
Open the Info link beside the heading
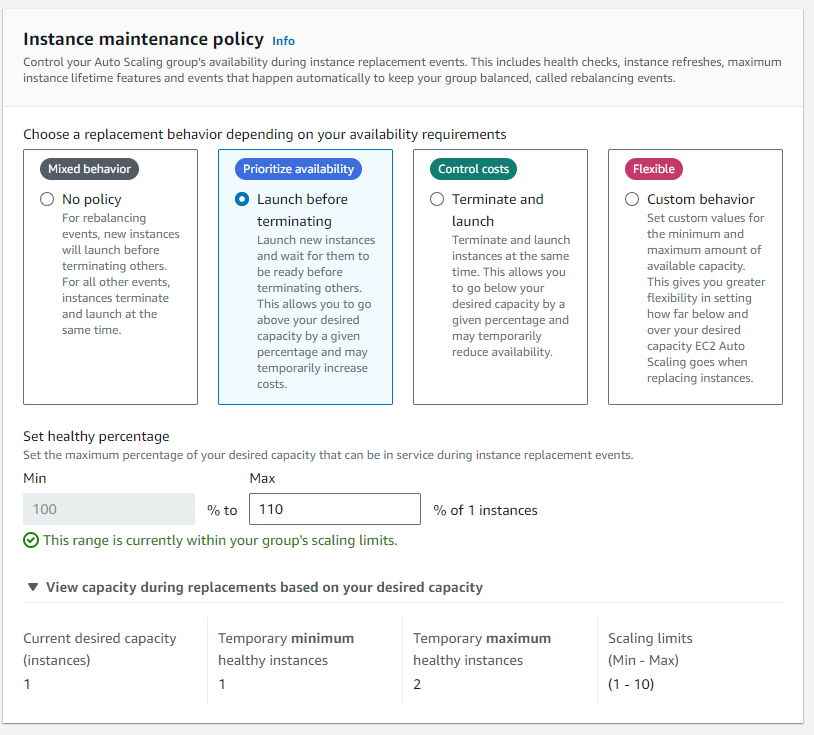coord(283,41)
